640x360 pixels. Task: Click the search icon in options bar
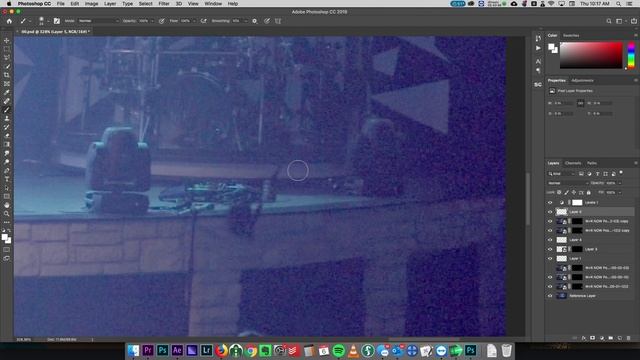tap(609, 21)
